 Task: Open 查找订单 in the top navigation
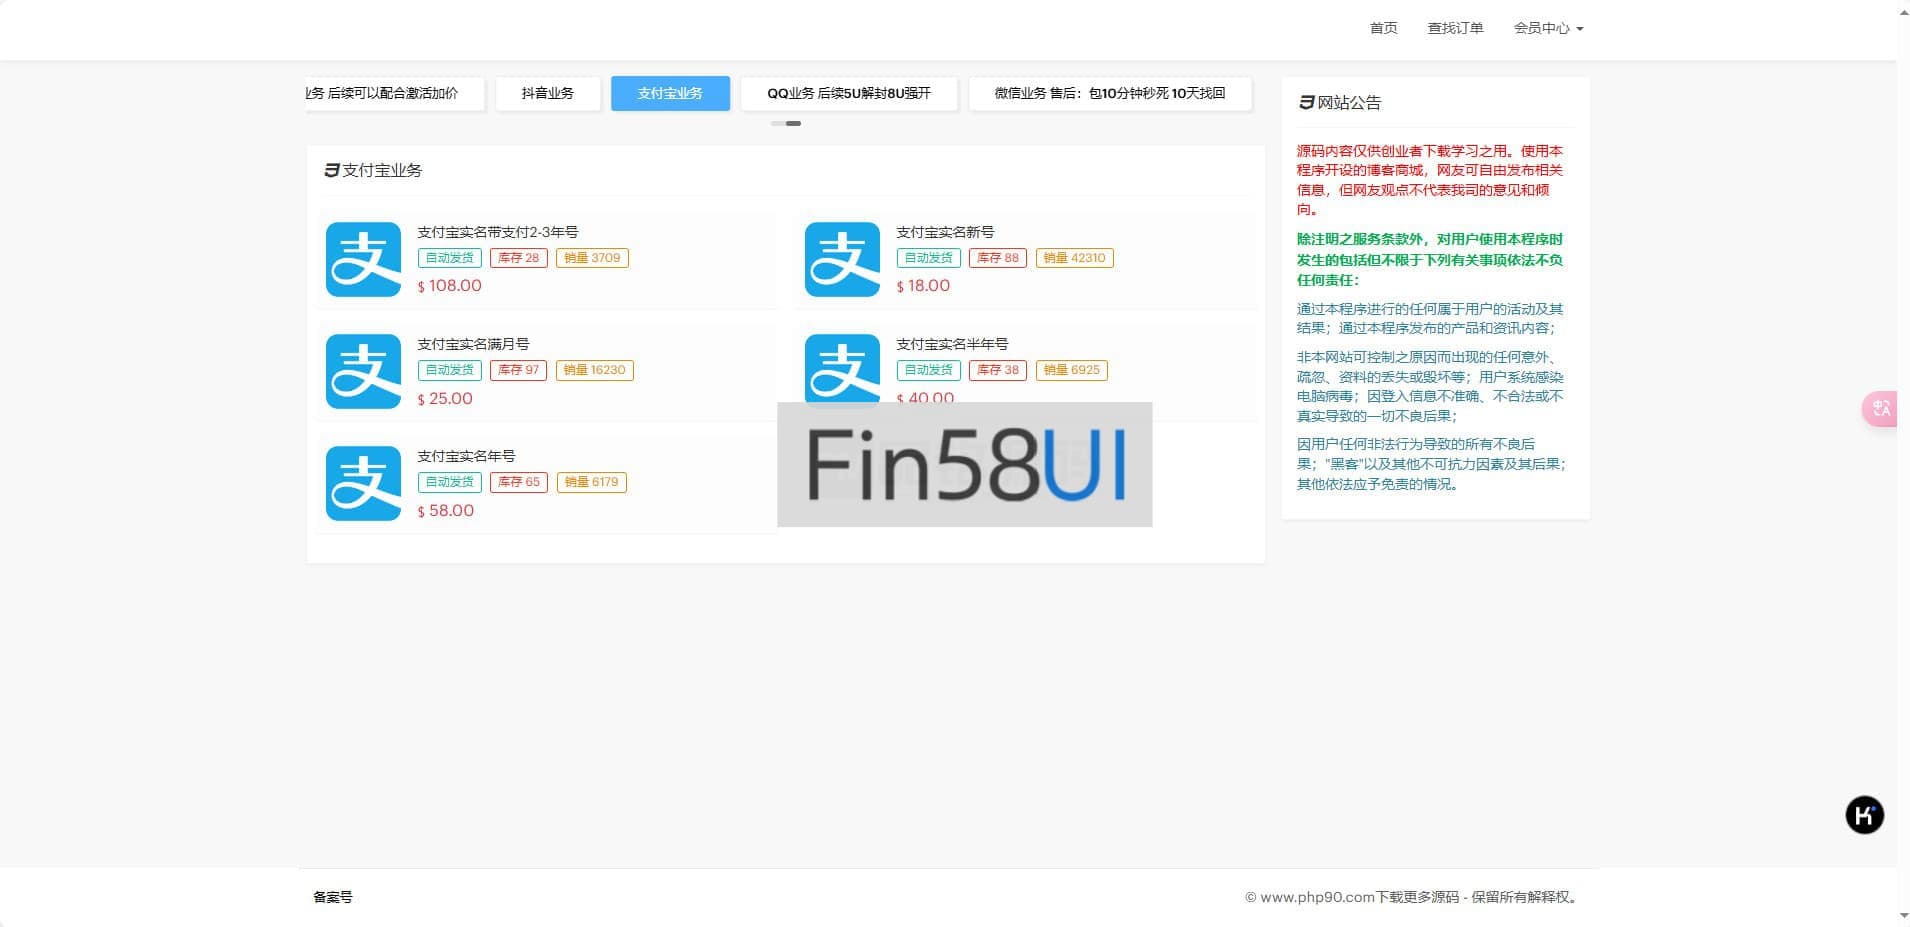(x=1455, y=28)
